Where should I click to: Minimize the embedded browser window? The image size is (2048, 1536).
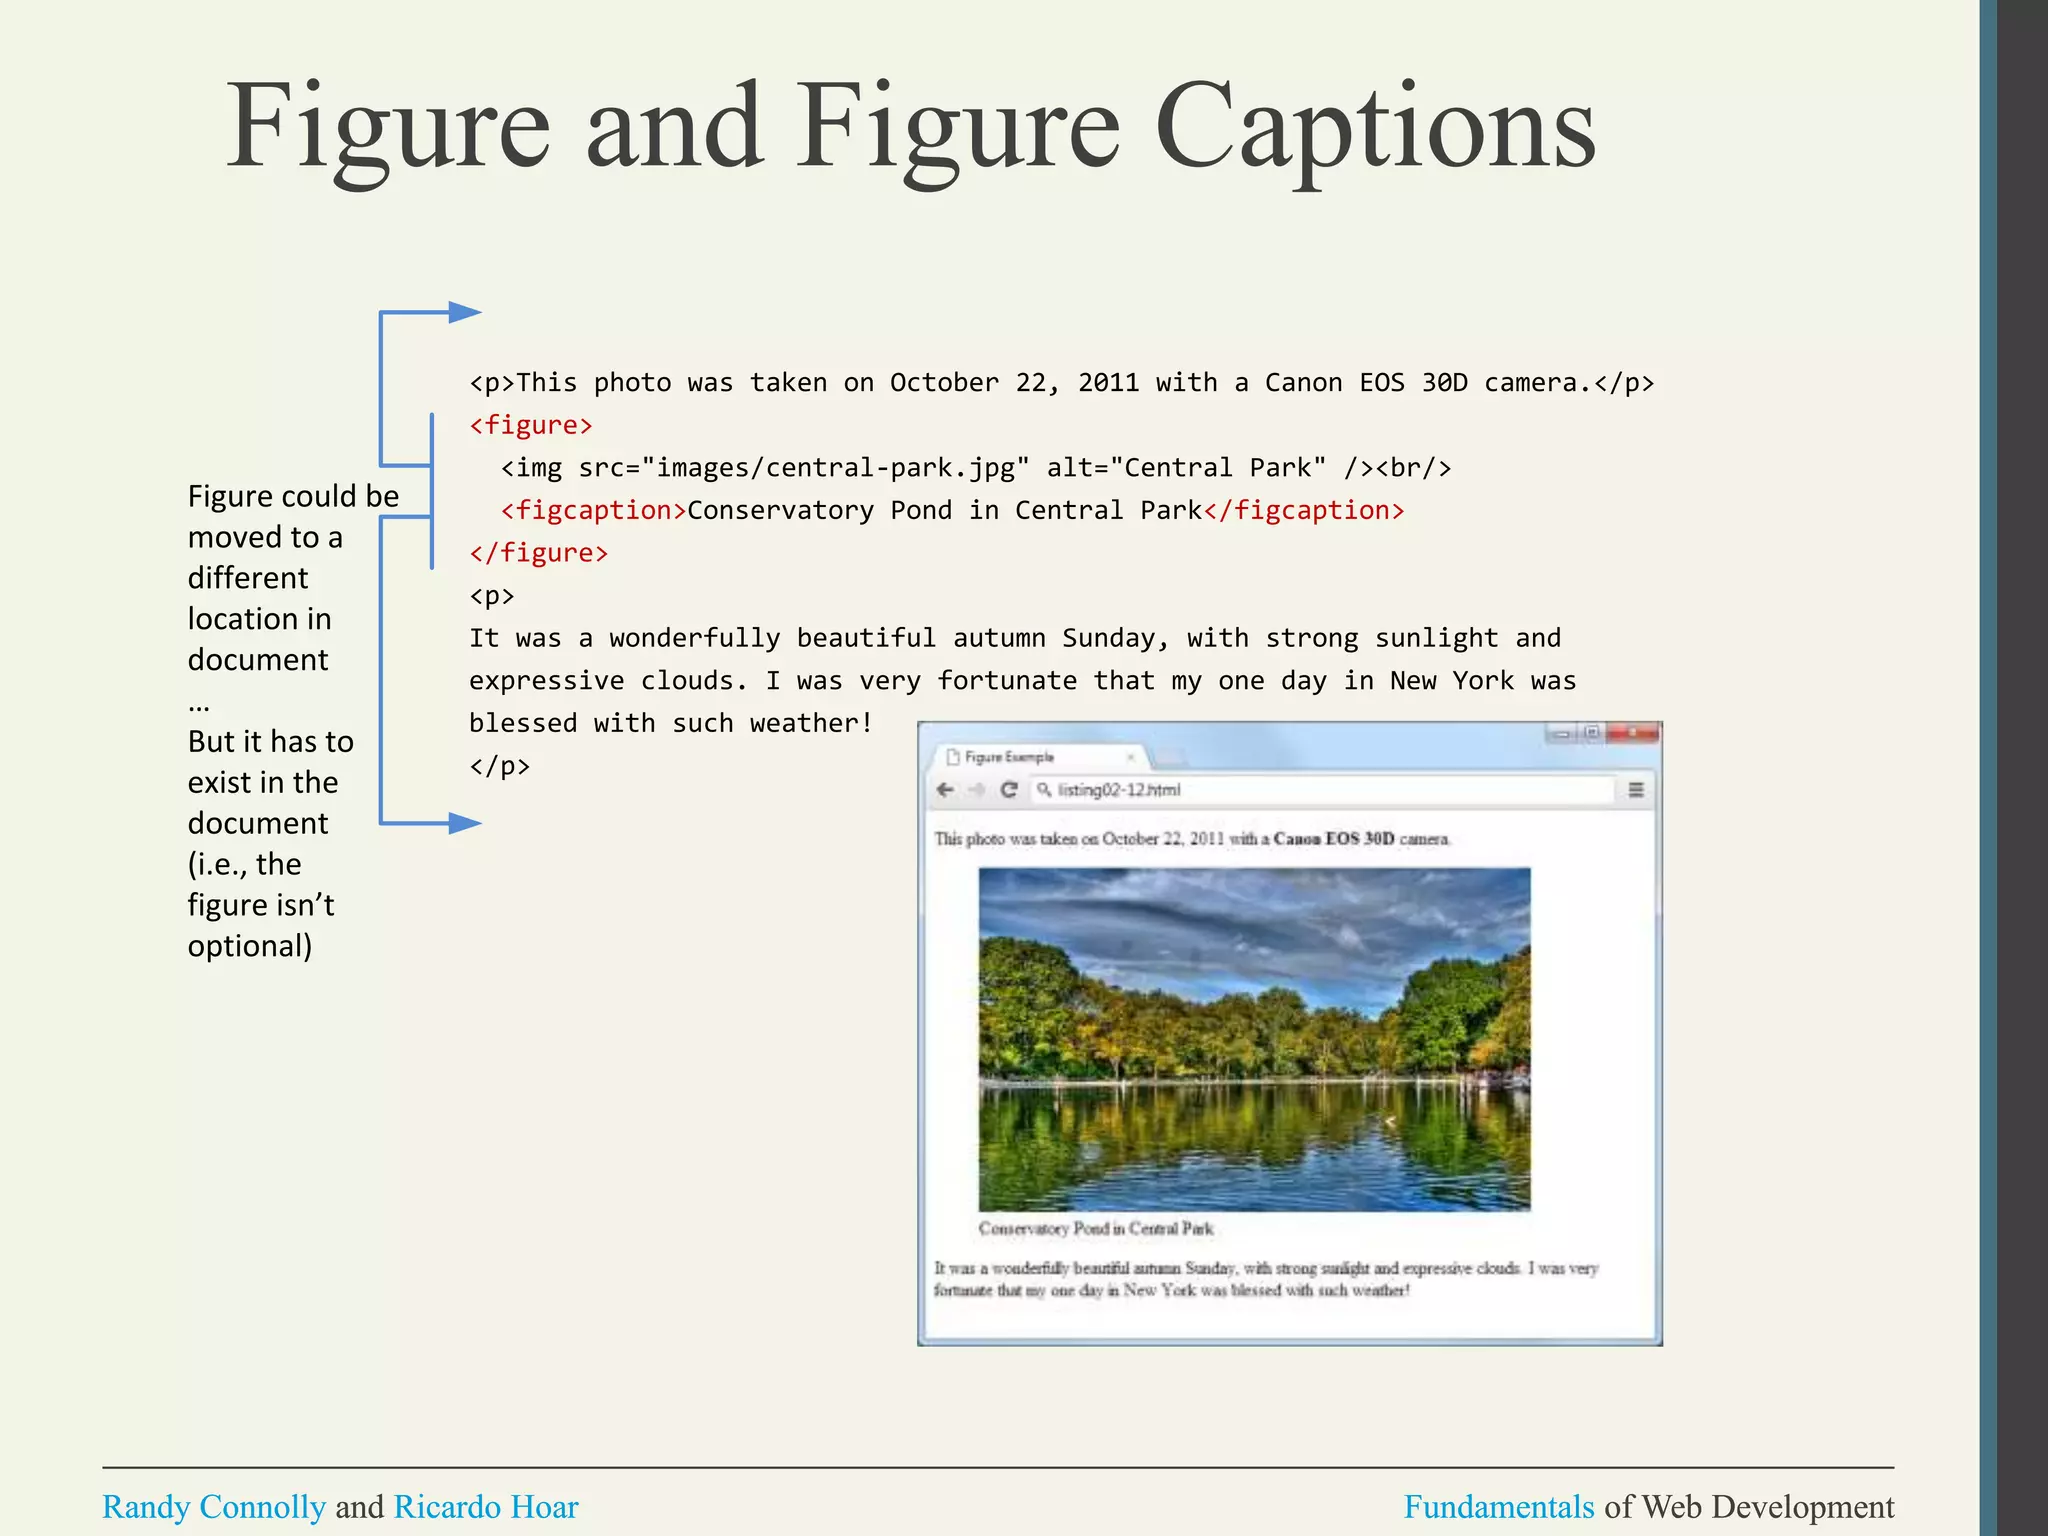[x=1561, y=734]
